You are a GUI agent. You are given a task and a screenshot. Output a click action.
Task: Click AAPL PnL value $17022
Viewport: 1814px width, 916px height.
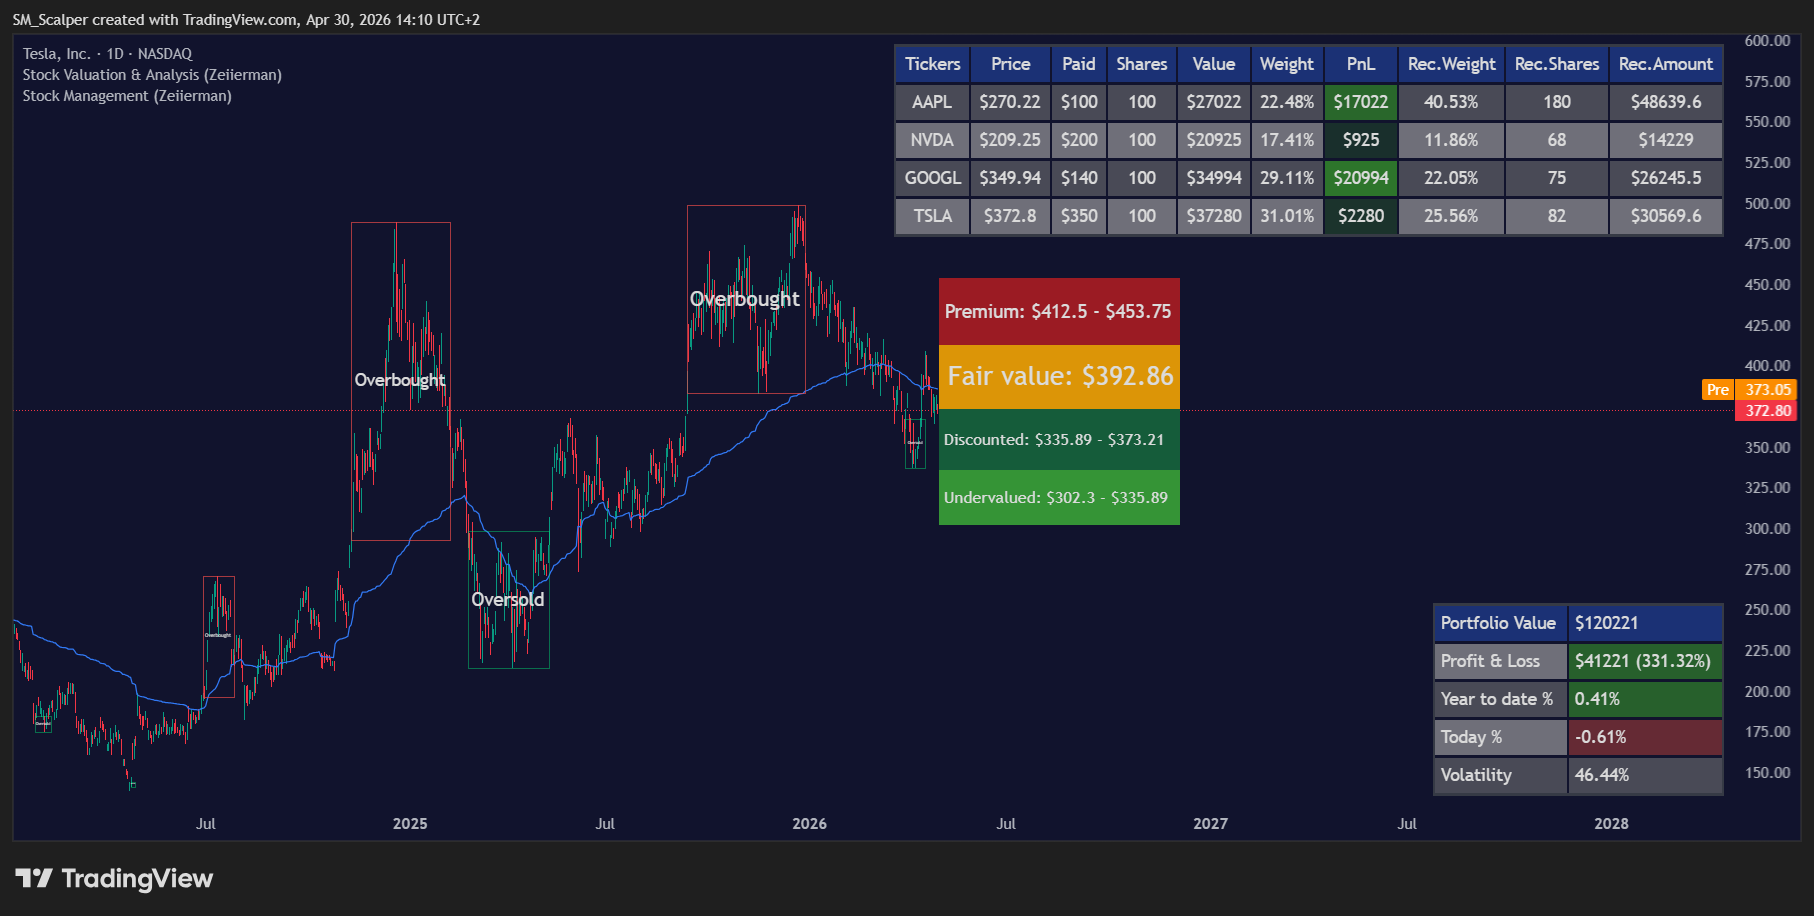click(1361, 102)
